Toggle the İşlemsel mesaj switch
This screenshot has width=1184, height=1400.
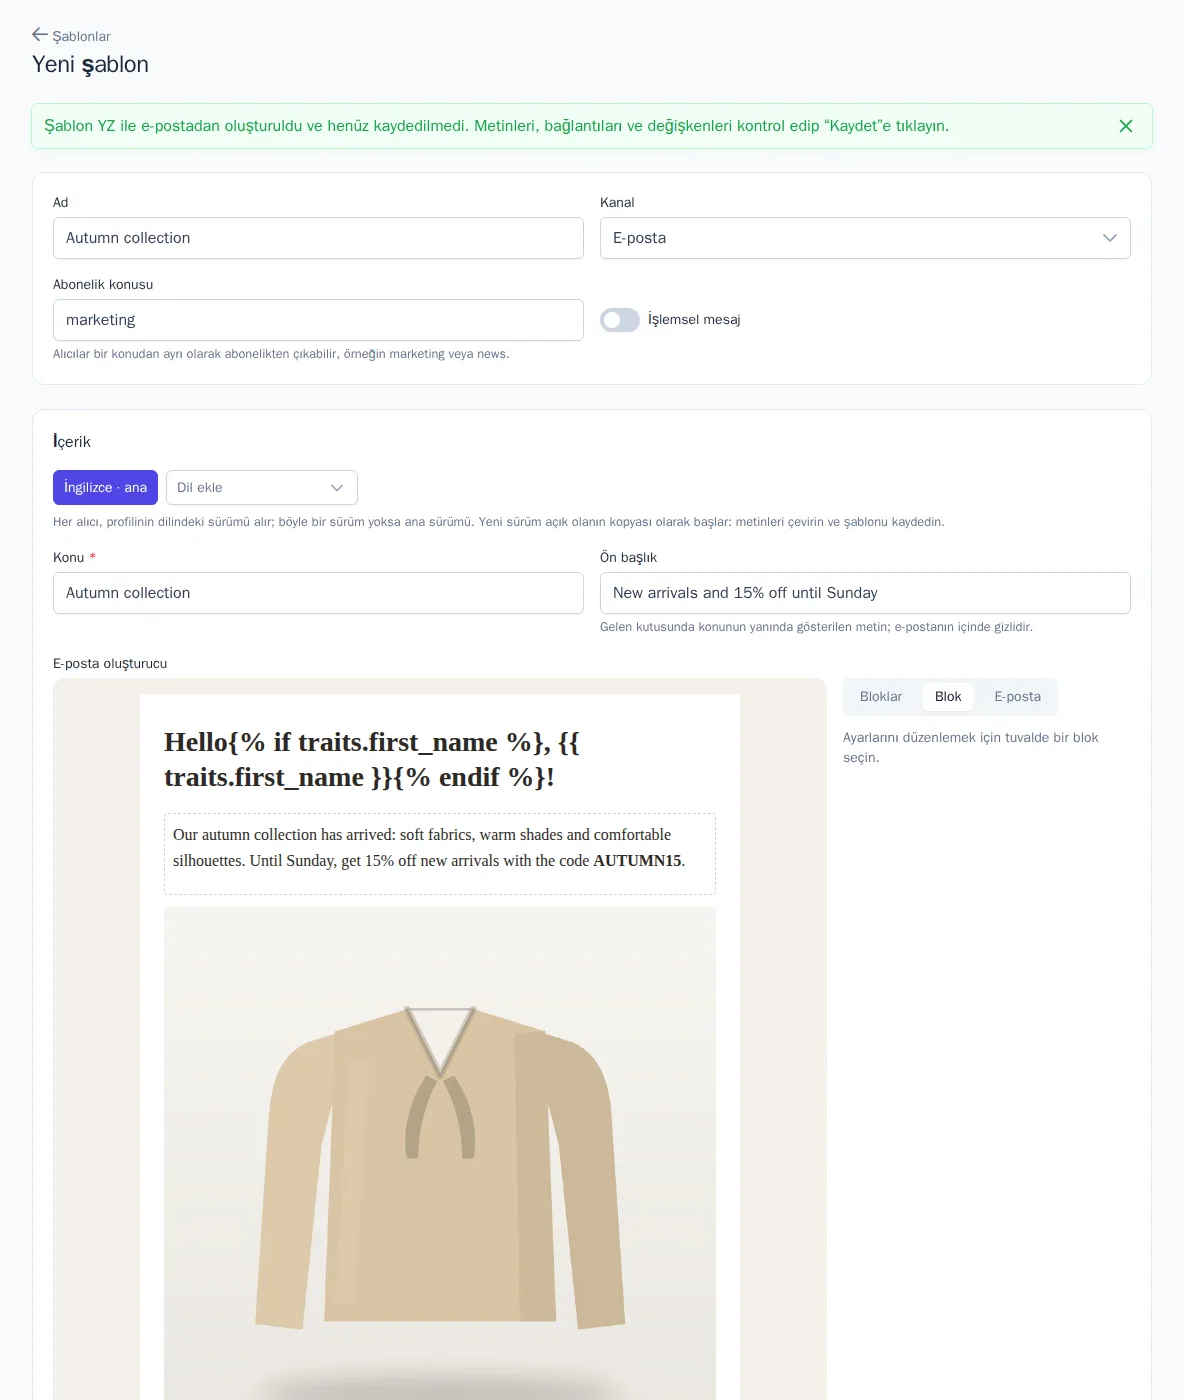coord(620,320)
